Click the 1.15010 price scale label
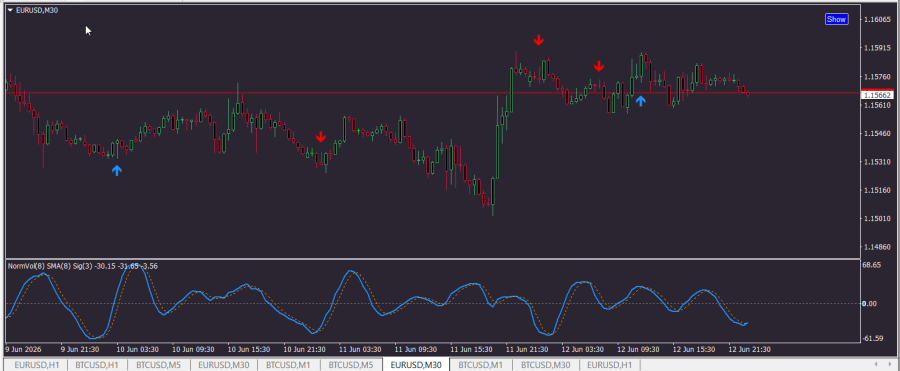Image resolution: width=900 pixels, height=371 pixels. (x=878, y=219)
